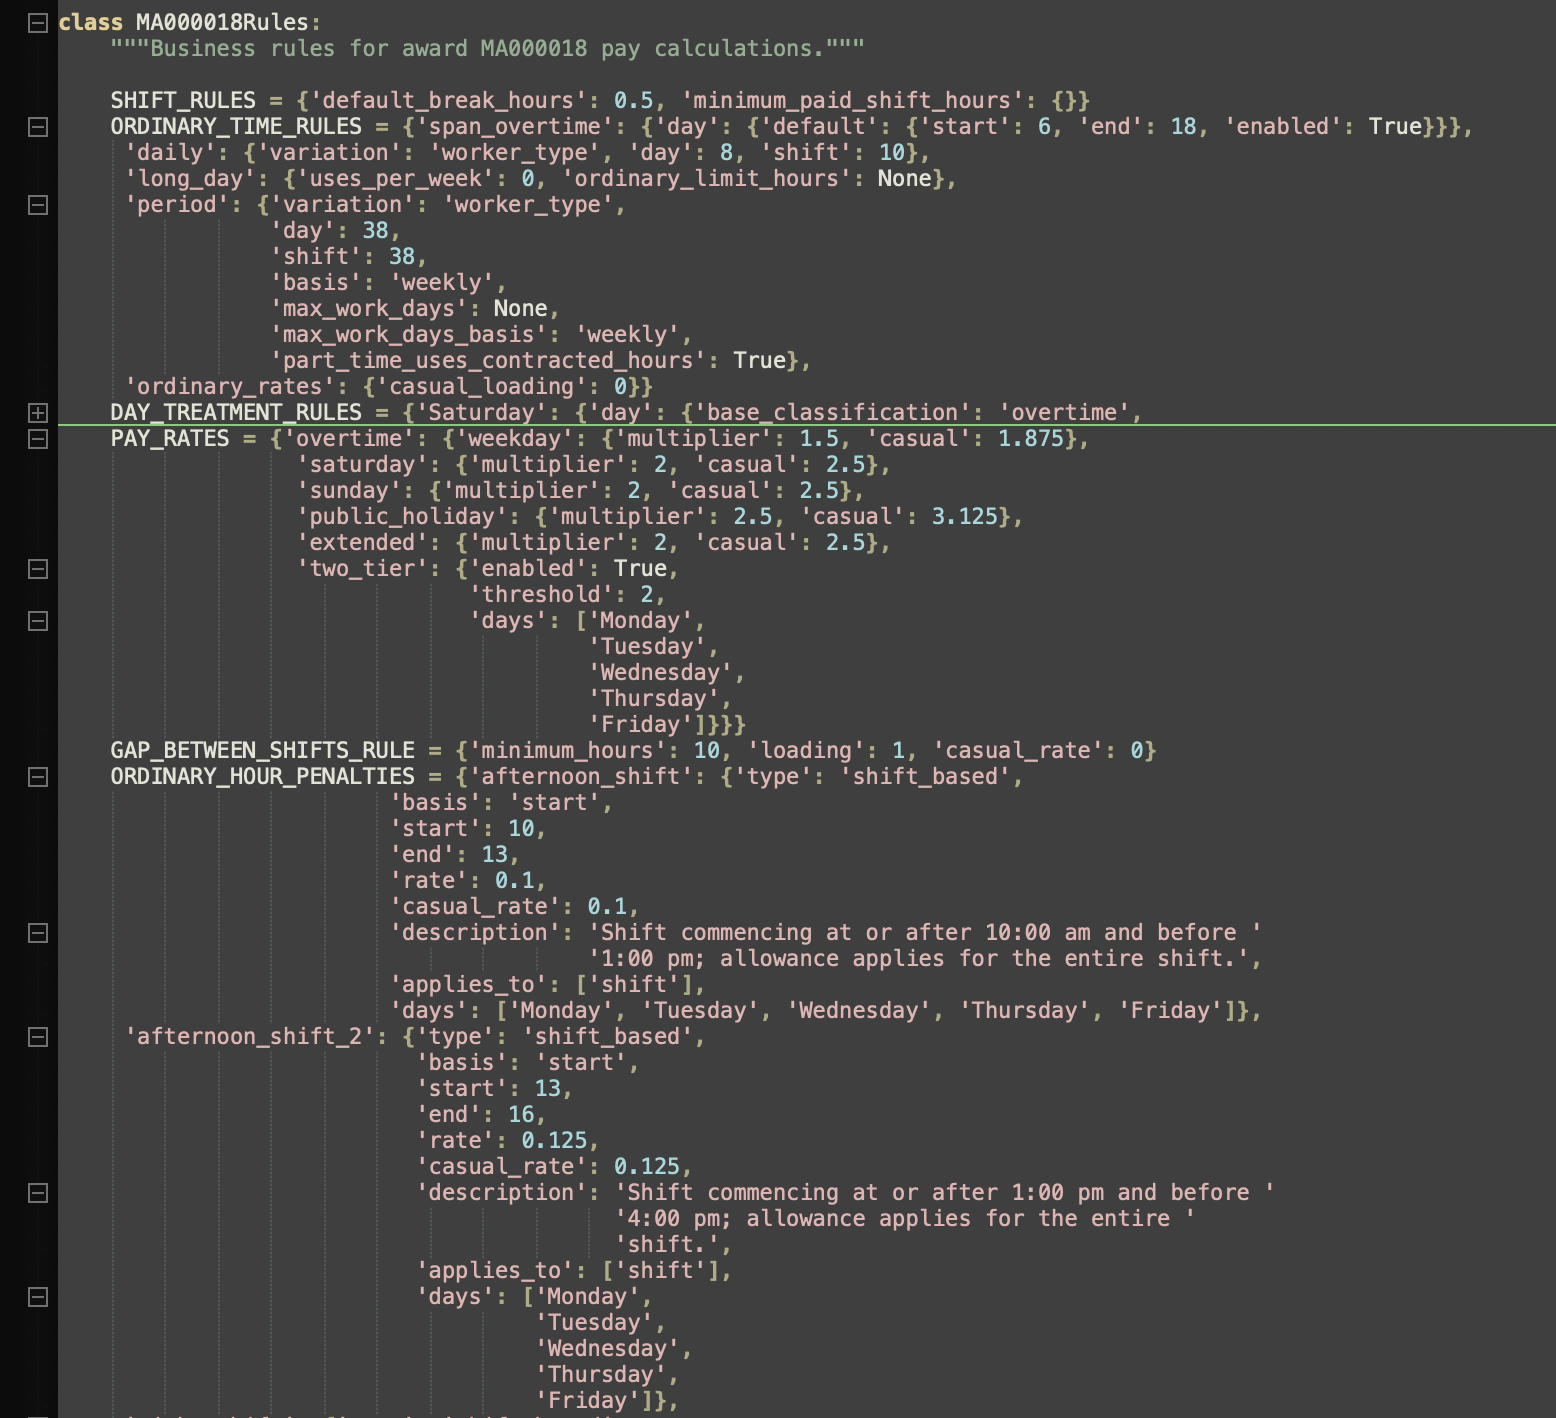Image resolution: width=1556 pixels, height=1418 pixels.
Task: Collapse the afternoon_shift_2 'days' list fold
Action: click(x=37, y=1297)
